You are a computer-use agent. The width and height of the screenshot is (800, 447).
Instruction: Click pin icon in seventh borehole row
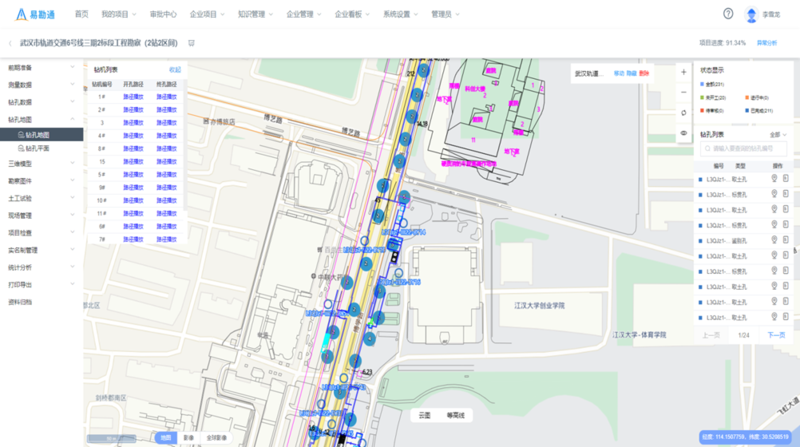tap(774, 270)
